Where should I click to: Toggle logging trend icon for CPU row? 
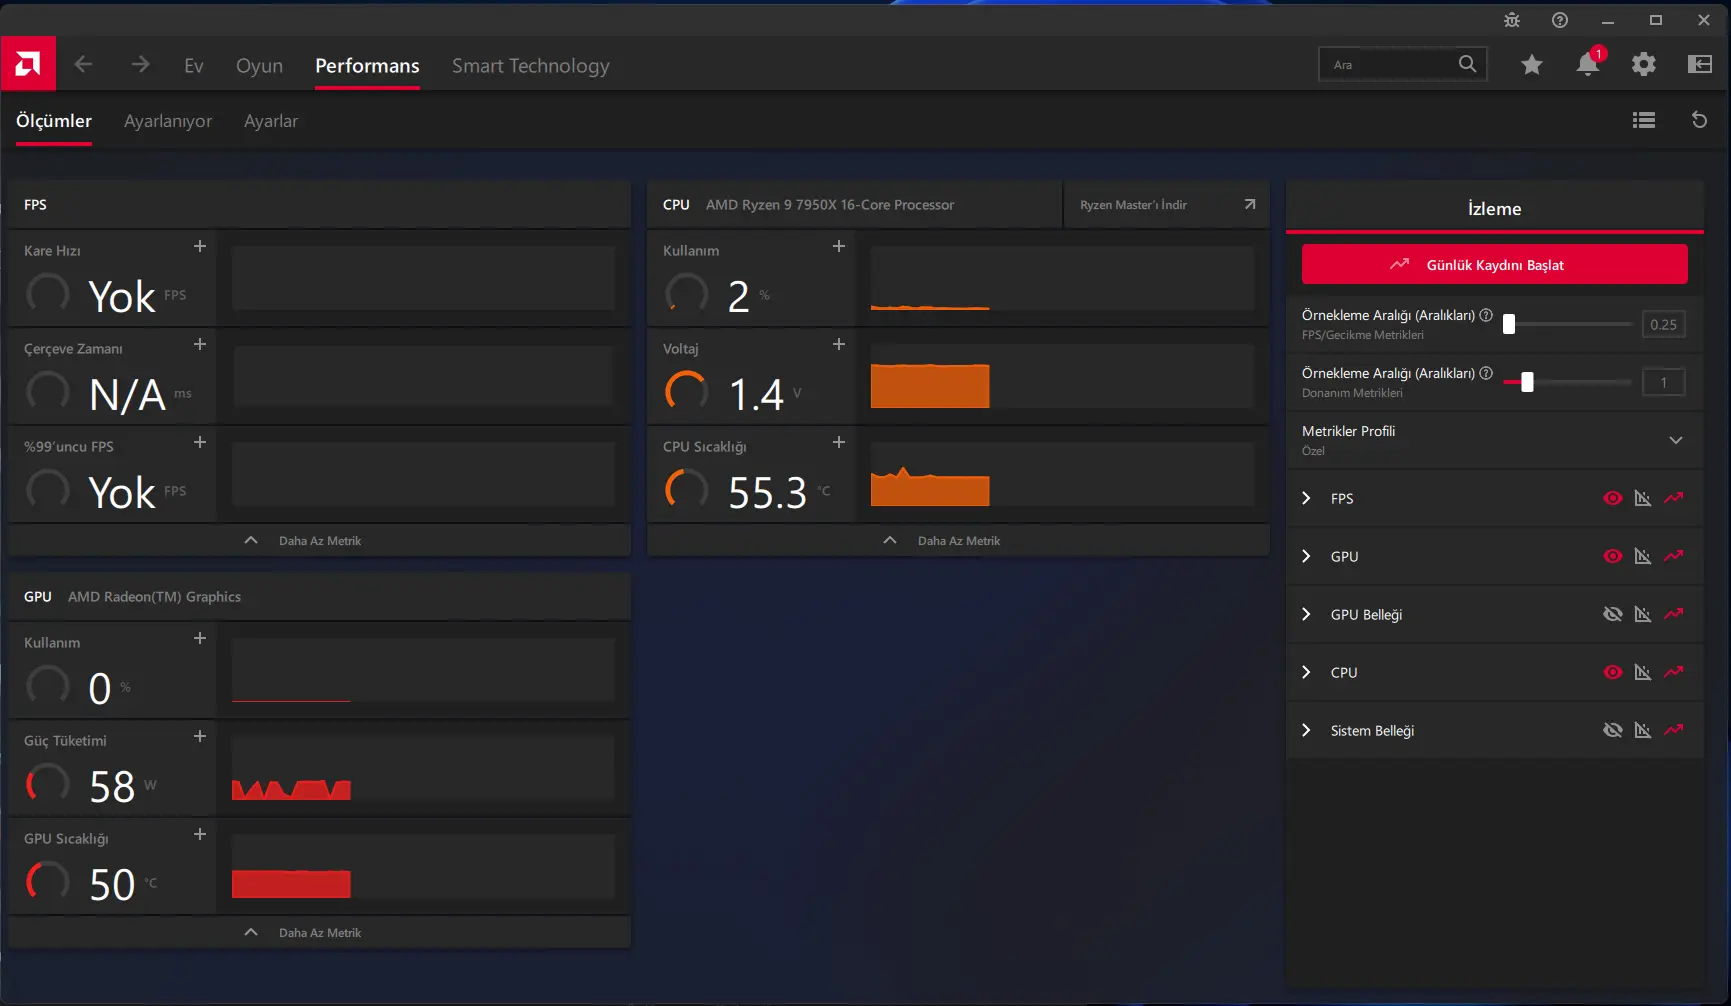point(1674,672)
